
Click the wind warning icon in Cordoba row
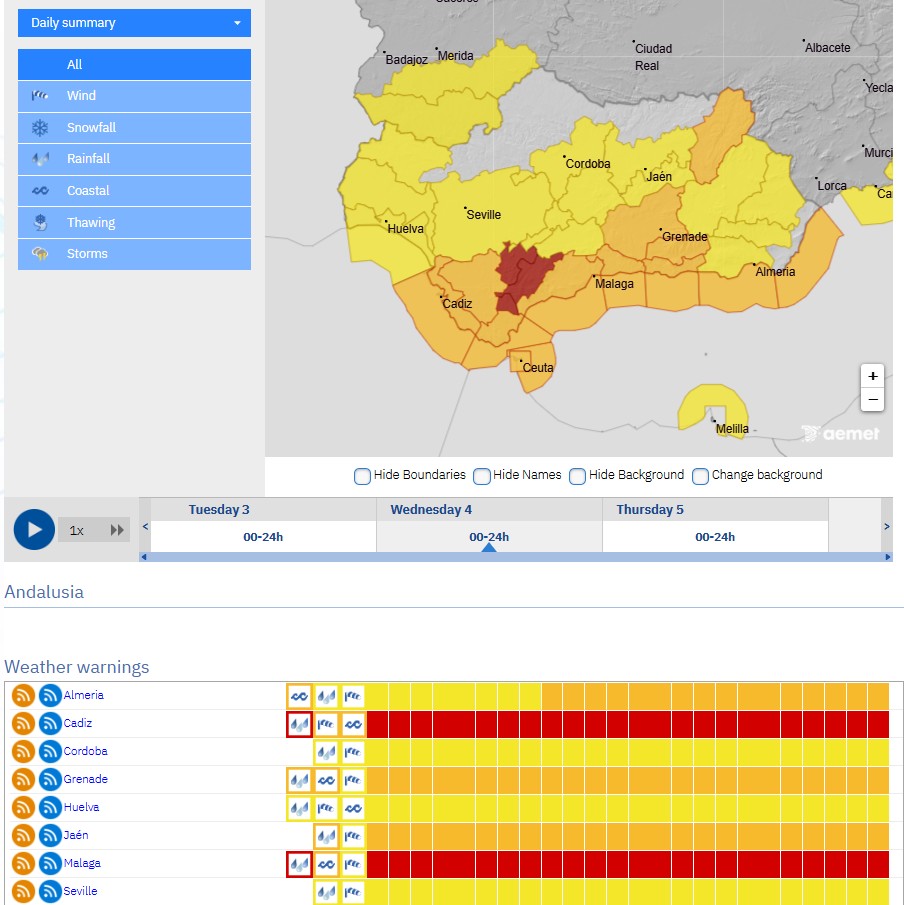pyautogui.click(x=353, y=751)
